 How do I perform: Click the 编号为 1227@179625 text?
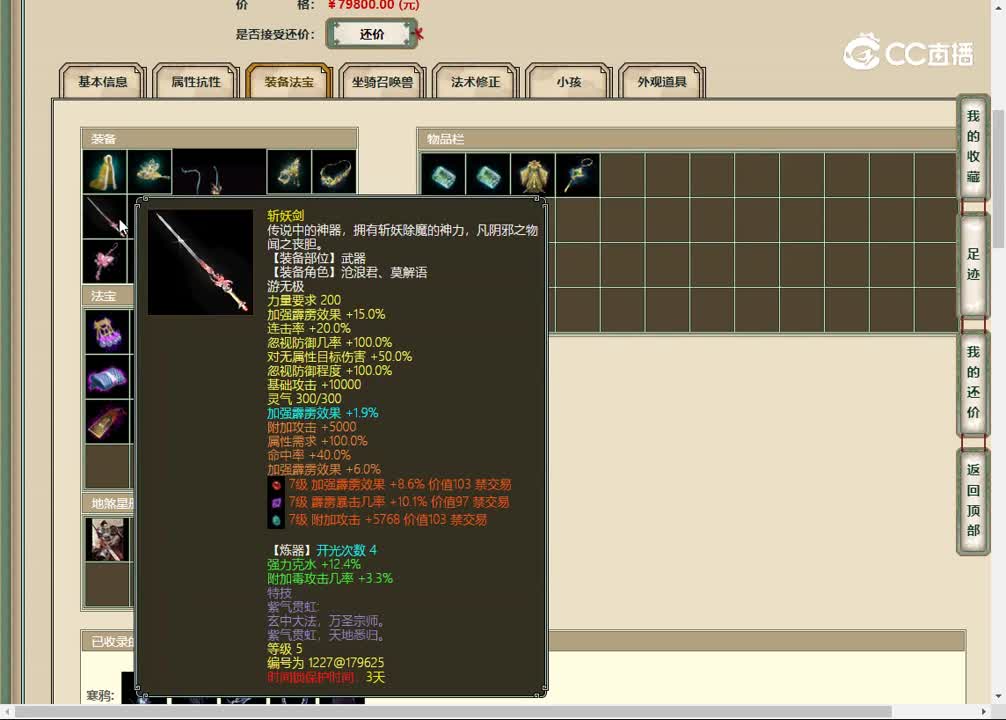pos(326,663)
